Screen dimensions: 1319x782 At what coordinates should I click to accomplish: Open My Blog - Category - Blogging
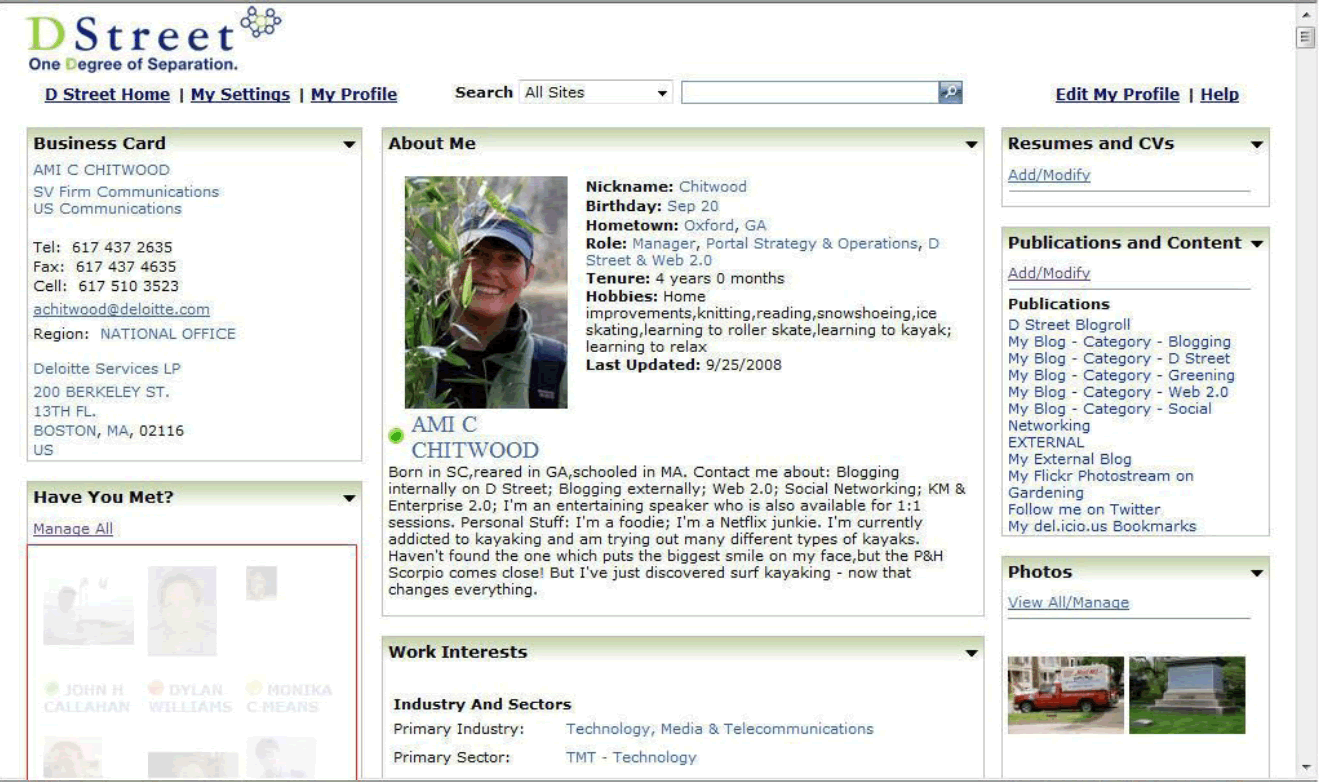coord(1119,342)
